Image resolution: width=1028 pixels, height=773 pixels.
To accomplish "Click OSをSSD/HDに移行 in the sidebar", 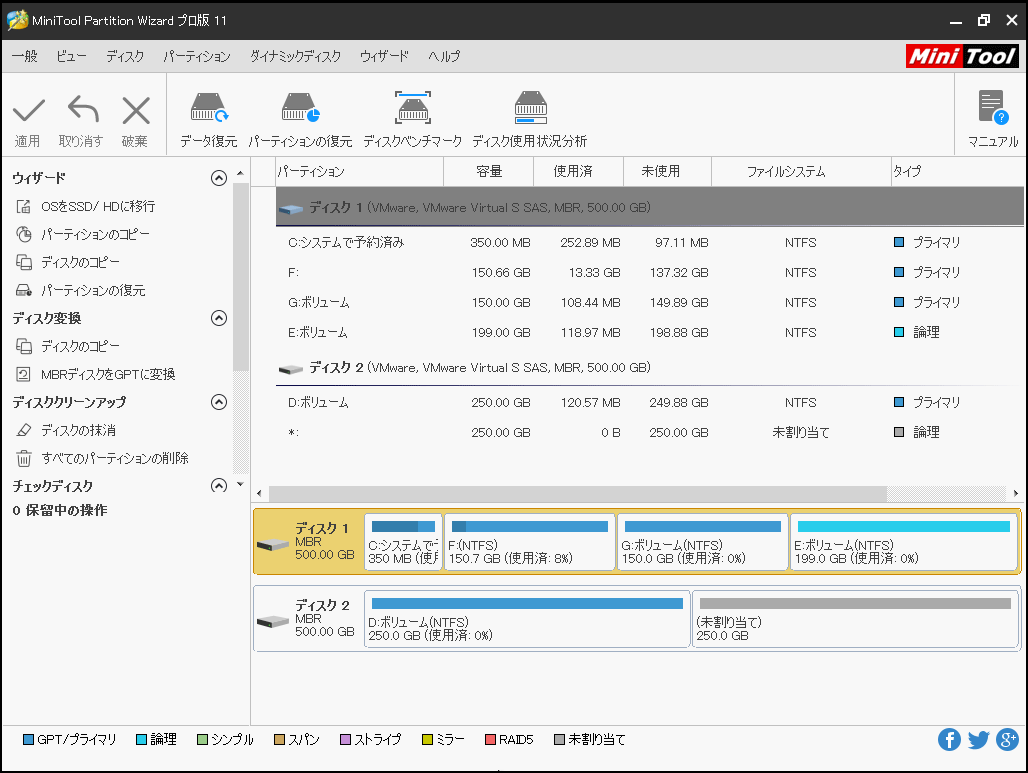I will pos(97,206).
